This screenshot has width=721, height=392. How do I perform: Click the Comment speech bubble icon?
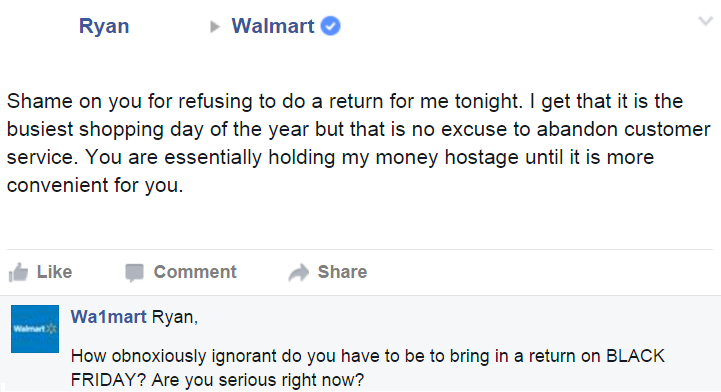(135, 273)
